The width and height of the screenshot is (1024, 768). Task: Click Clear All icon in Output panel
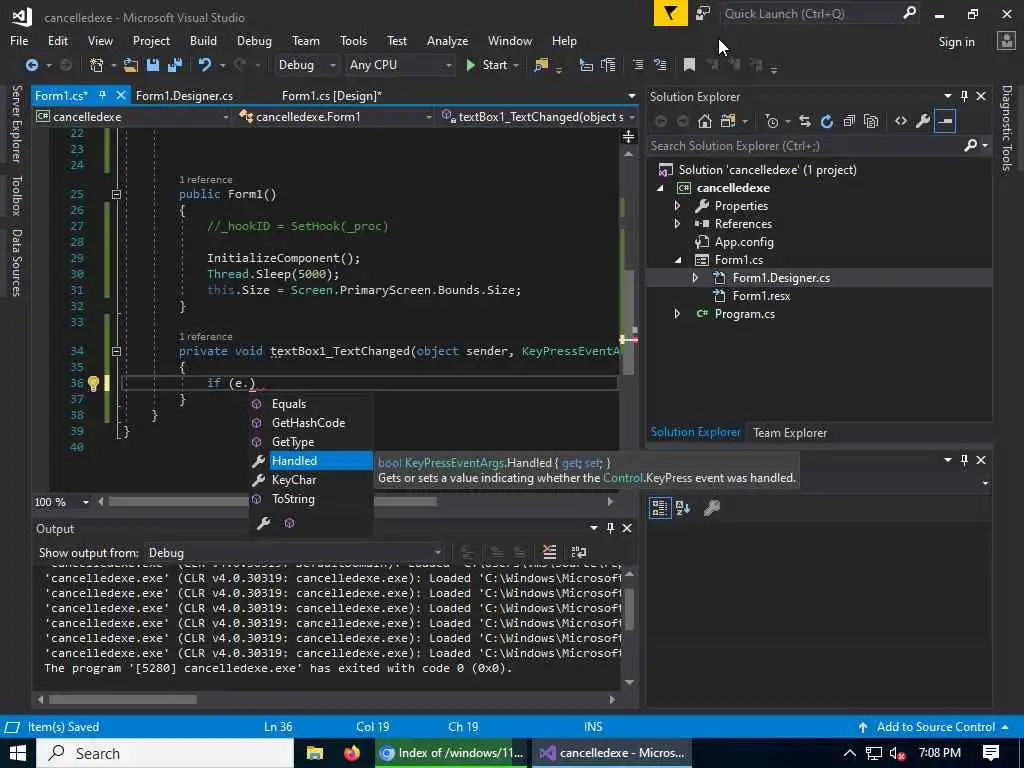[x=550, y=552]
